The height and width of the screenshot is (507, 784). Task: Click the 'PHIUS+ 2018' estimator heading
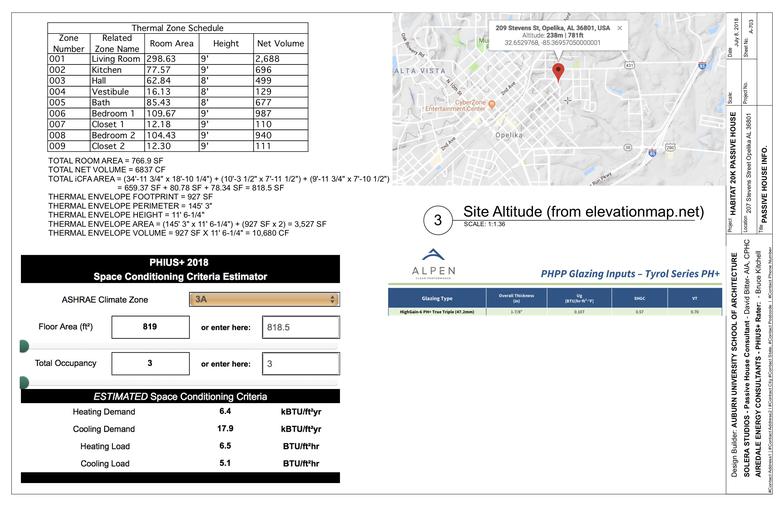click(x=178, y=262)
